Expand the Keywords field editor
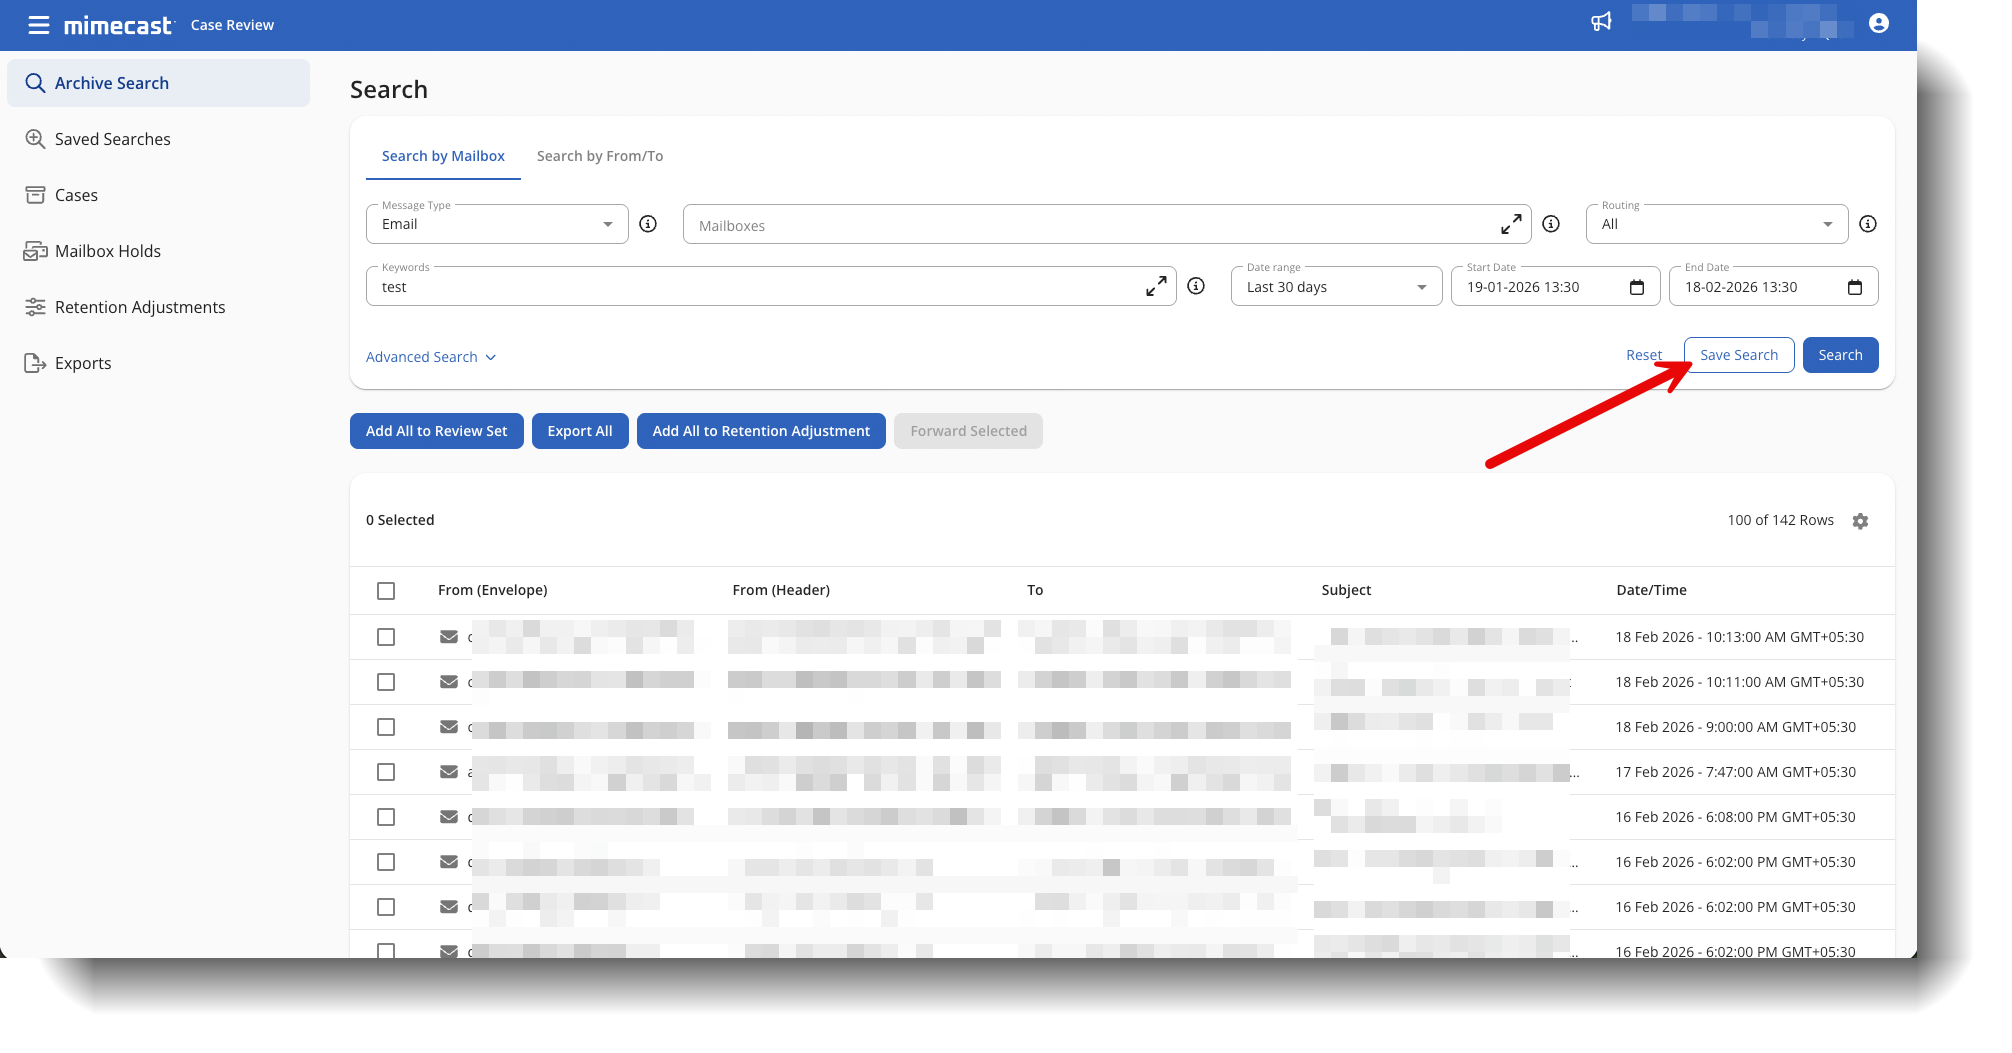Image resolution: width=2012 pixels, height=1053 pixels. coord(1156,287)
